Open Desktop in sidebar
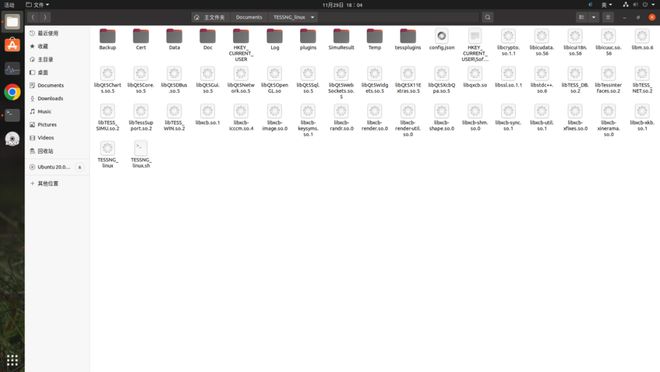Viewport: 660px width, 372px height. click(58, 72)
